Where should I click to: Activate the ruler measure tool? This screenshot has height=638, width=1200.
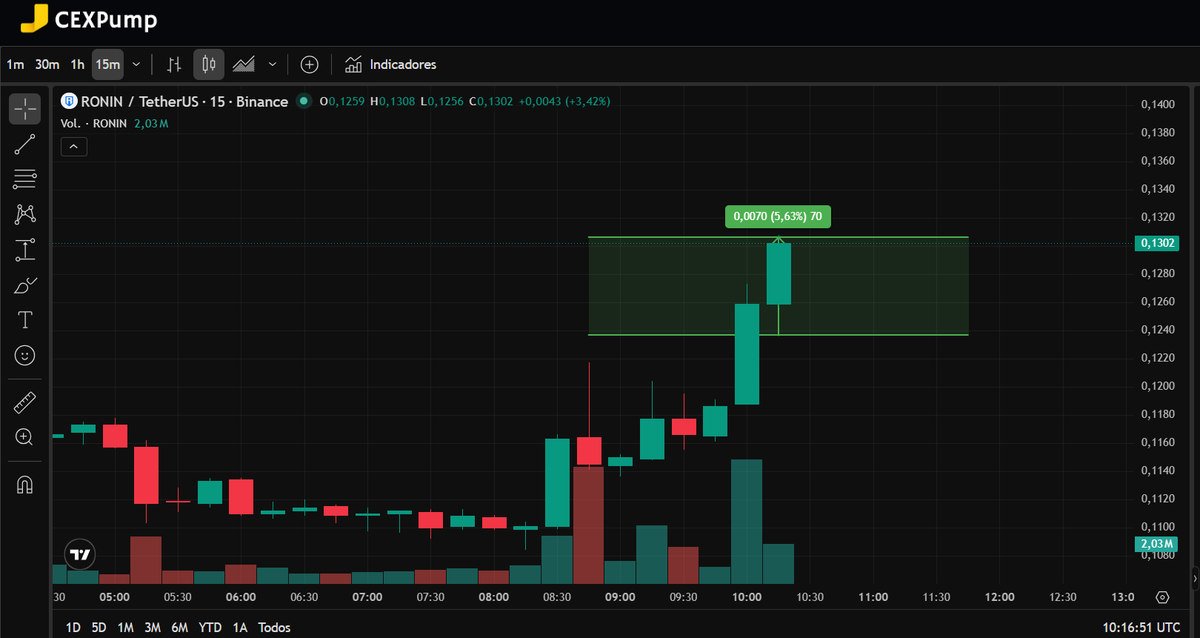click(x=25, y=402)
